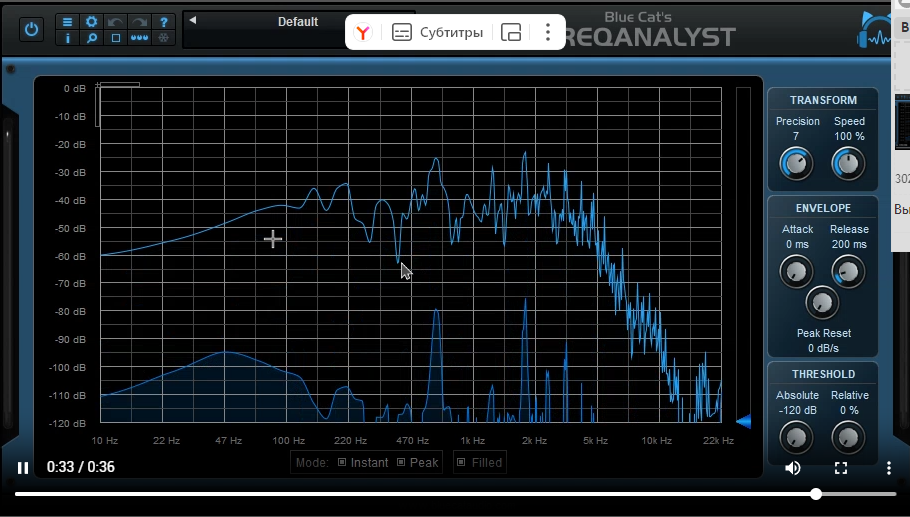Select the previous preset arrow
Image resolution: width=910 pixels, height=517 pixels.
pos(193,20)
